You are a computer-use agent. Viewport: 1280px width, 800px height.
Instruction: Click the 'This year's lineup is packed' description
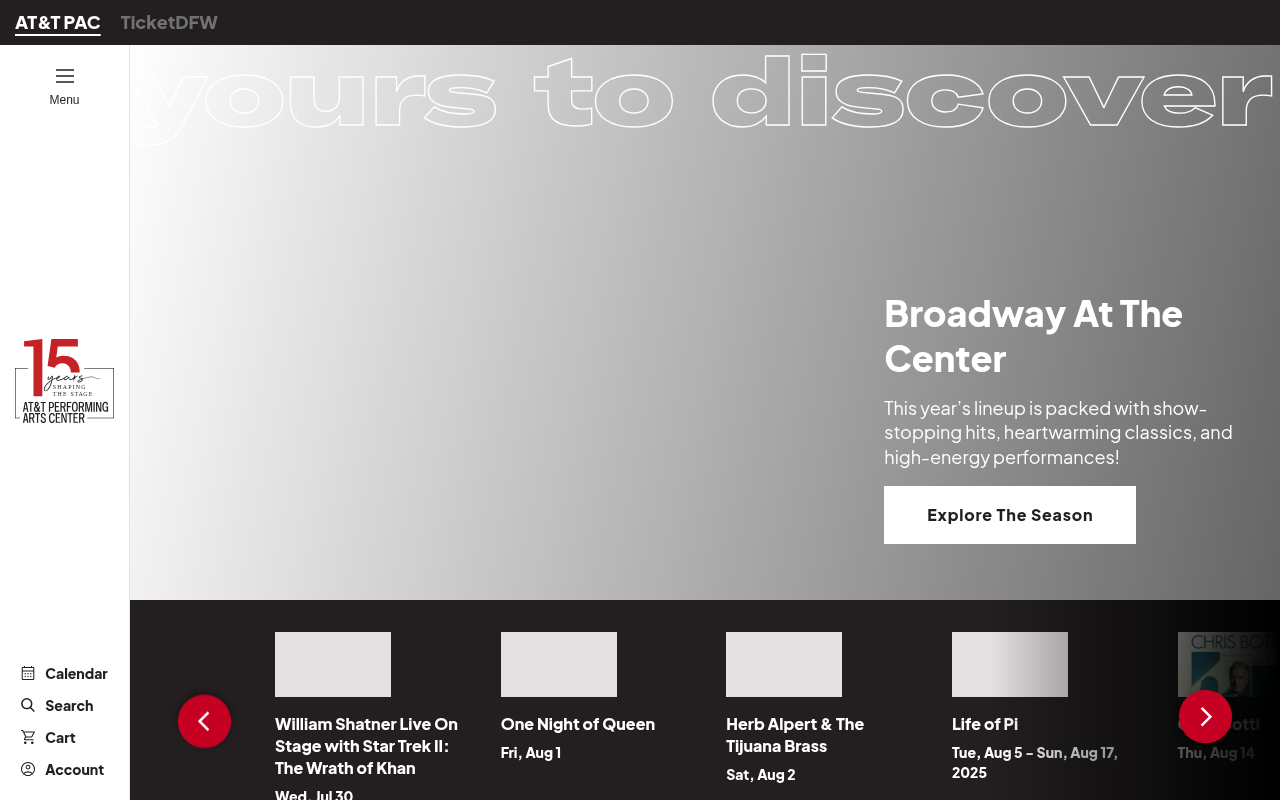tap(1058, 433)
